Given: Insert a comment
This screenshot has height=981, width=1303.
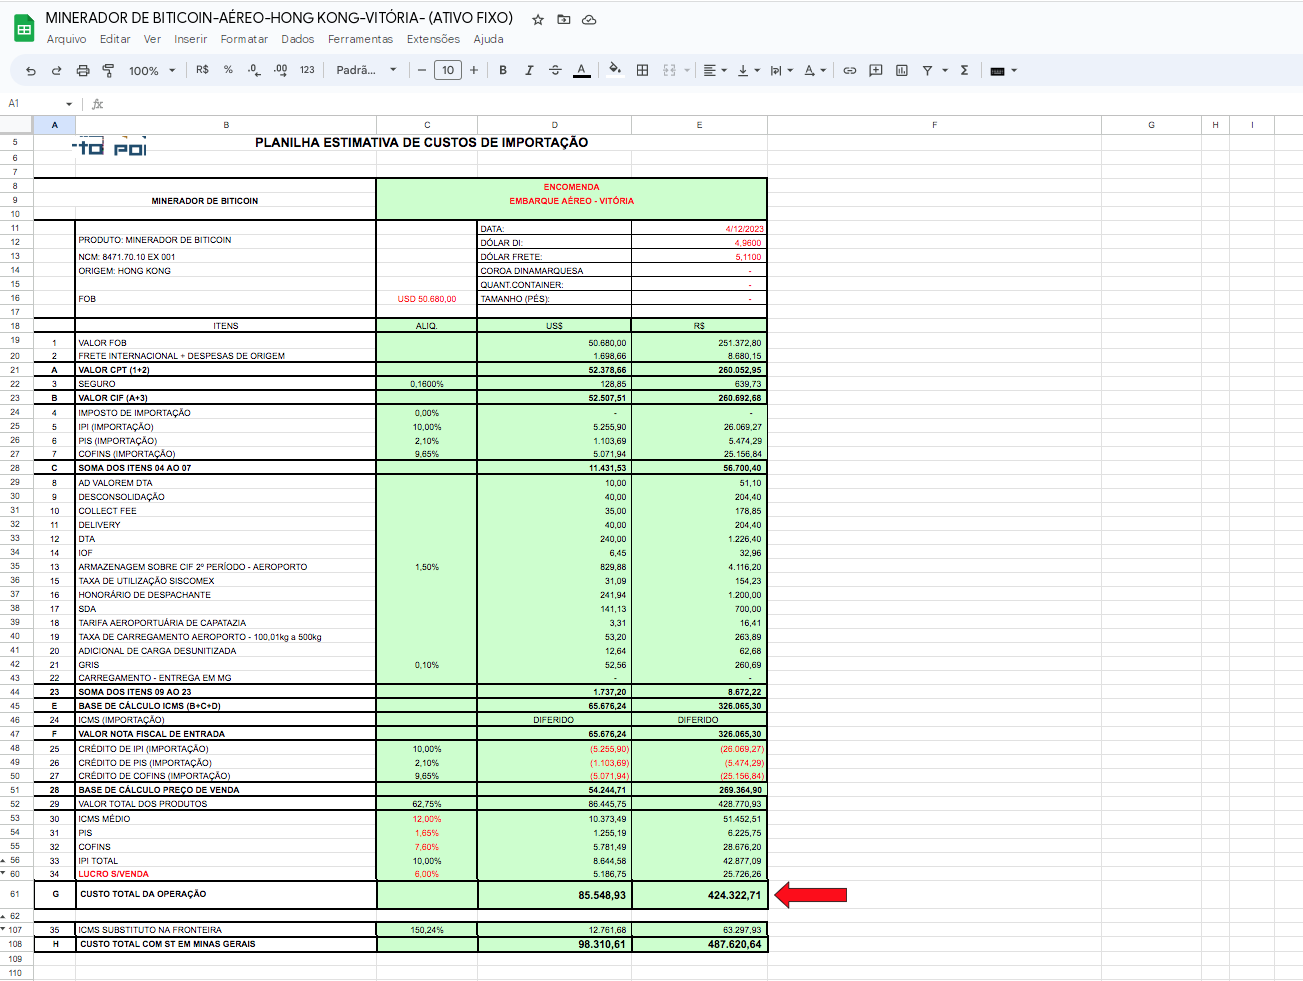Looking at the screenshot, I should pyautogui.click(x=876, y=70).
